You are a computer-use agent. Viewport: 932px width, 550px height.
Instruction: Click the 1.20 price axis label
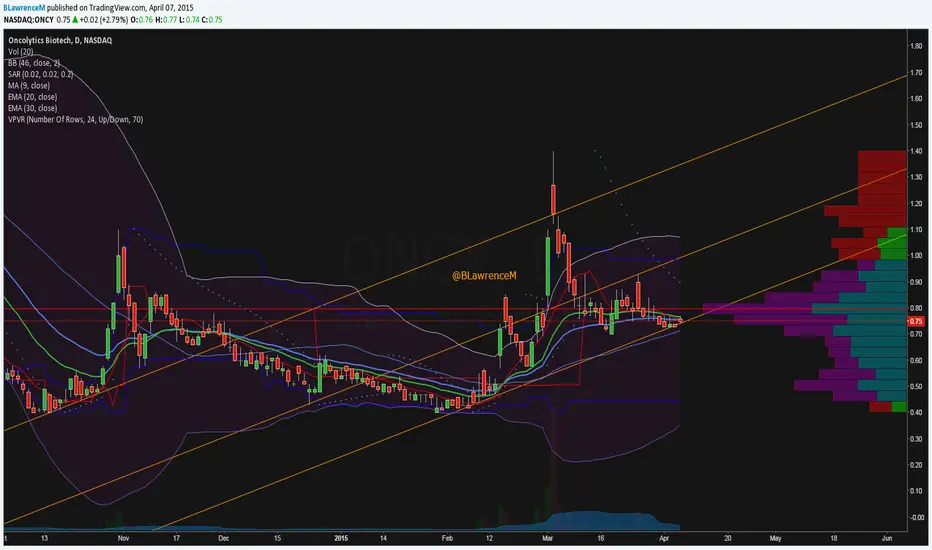916,203
